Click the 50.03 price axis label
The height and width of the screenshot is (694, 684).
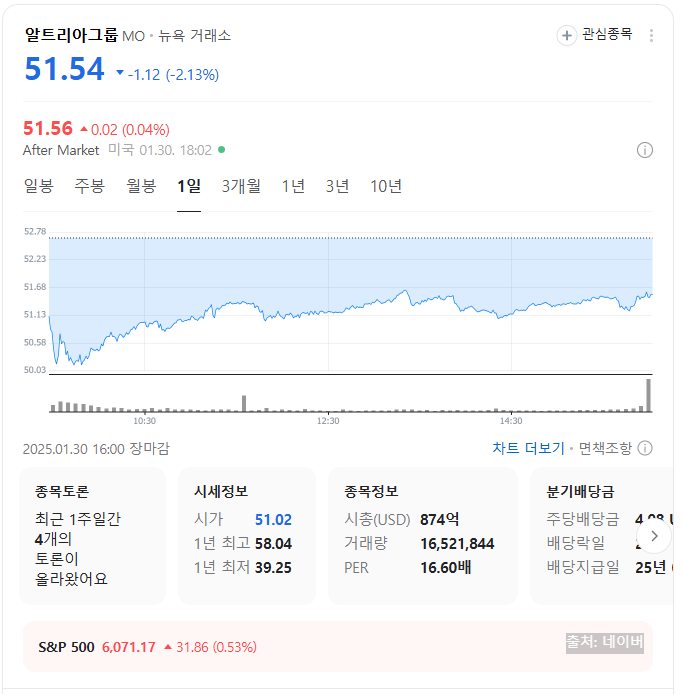tap(35, 370)
